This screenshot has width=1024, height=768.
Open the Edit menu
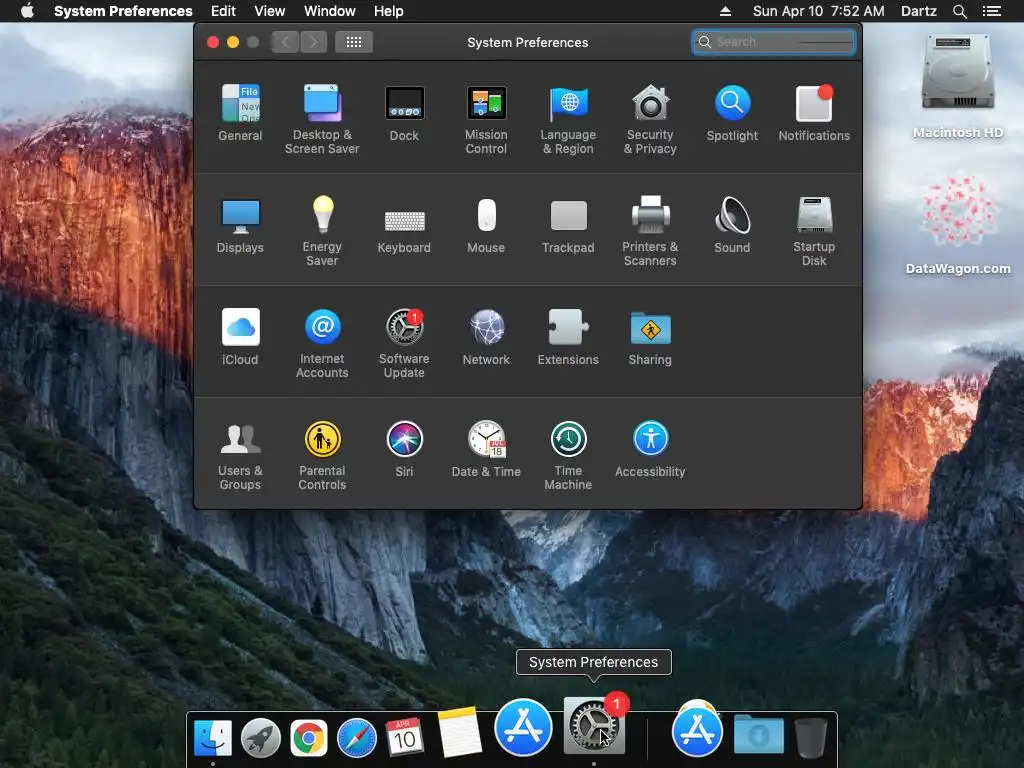pos(223,11)
